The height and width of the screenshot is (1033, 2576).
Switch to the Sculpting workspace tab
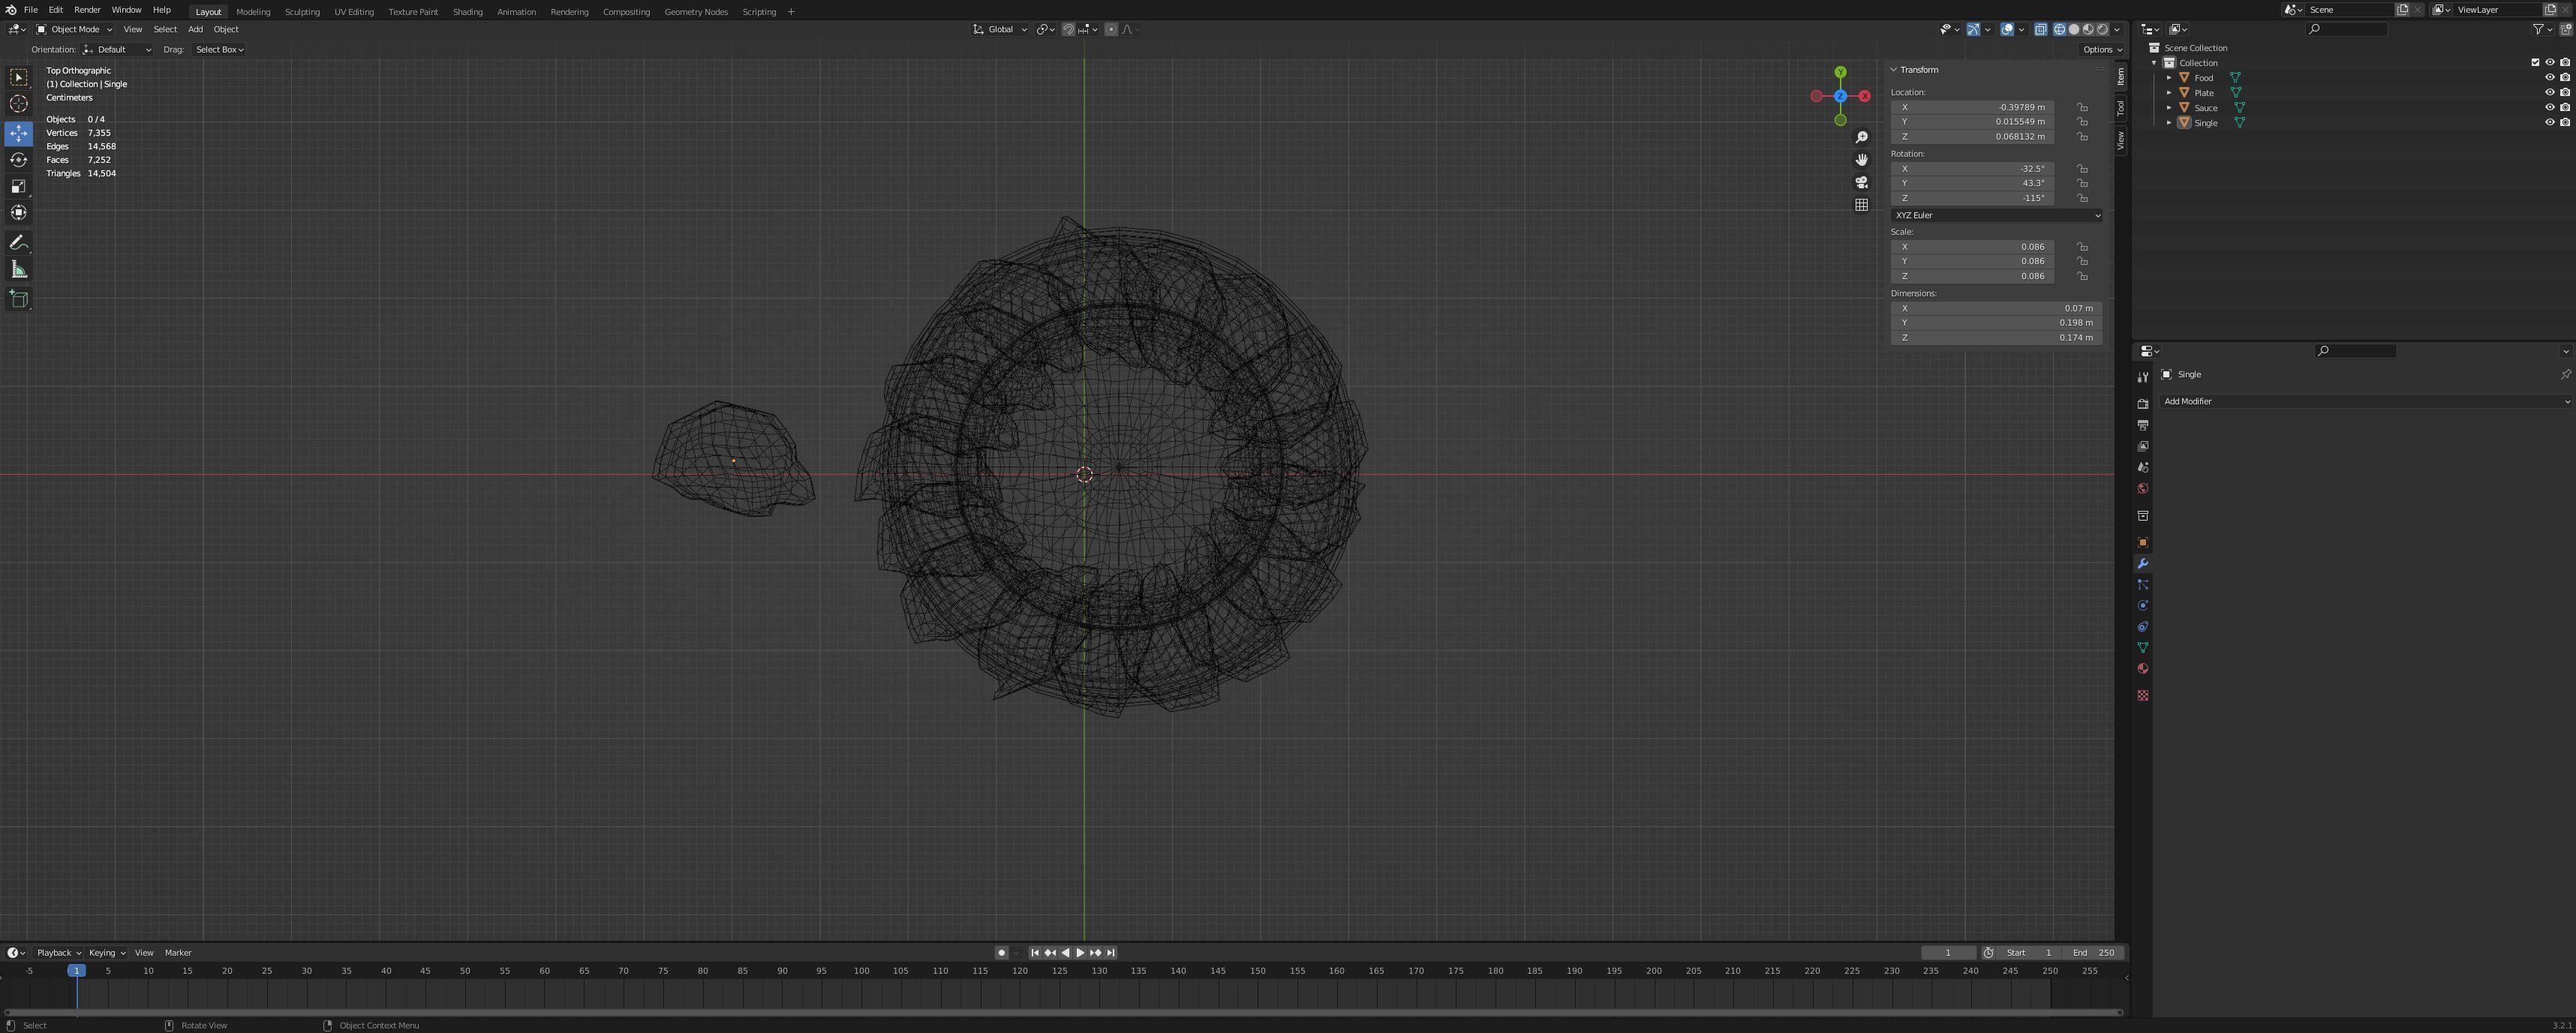pos(302,12)
